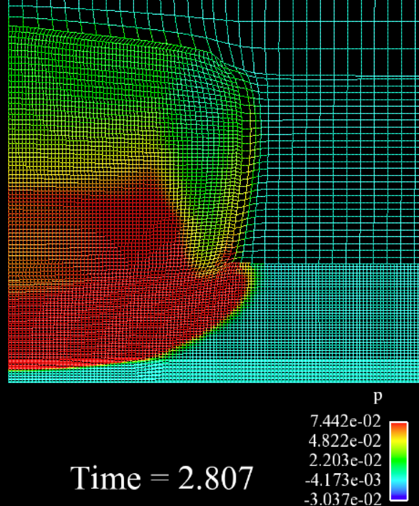Select the 4.822e-02 legend value
Viewport: 419px width, 506px height.
point(345,441)
